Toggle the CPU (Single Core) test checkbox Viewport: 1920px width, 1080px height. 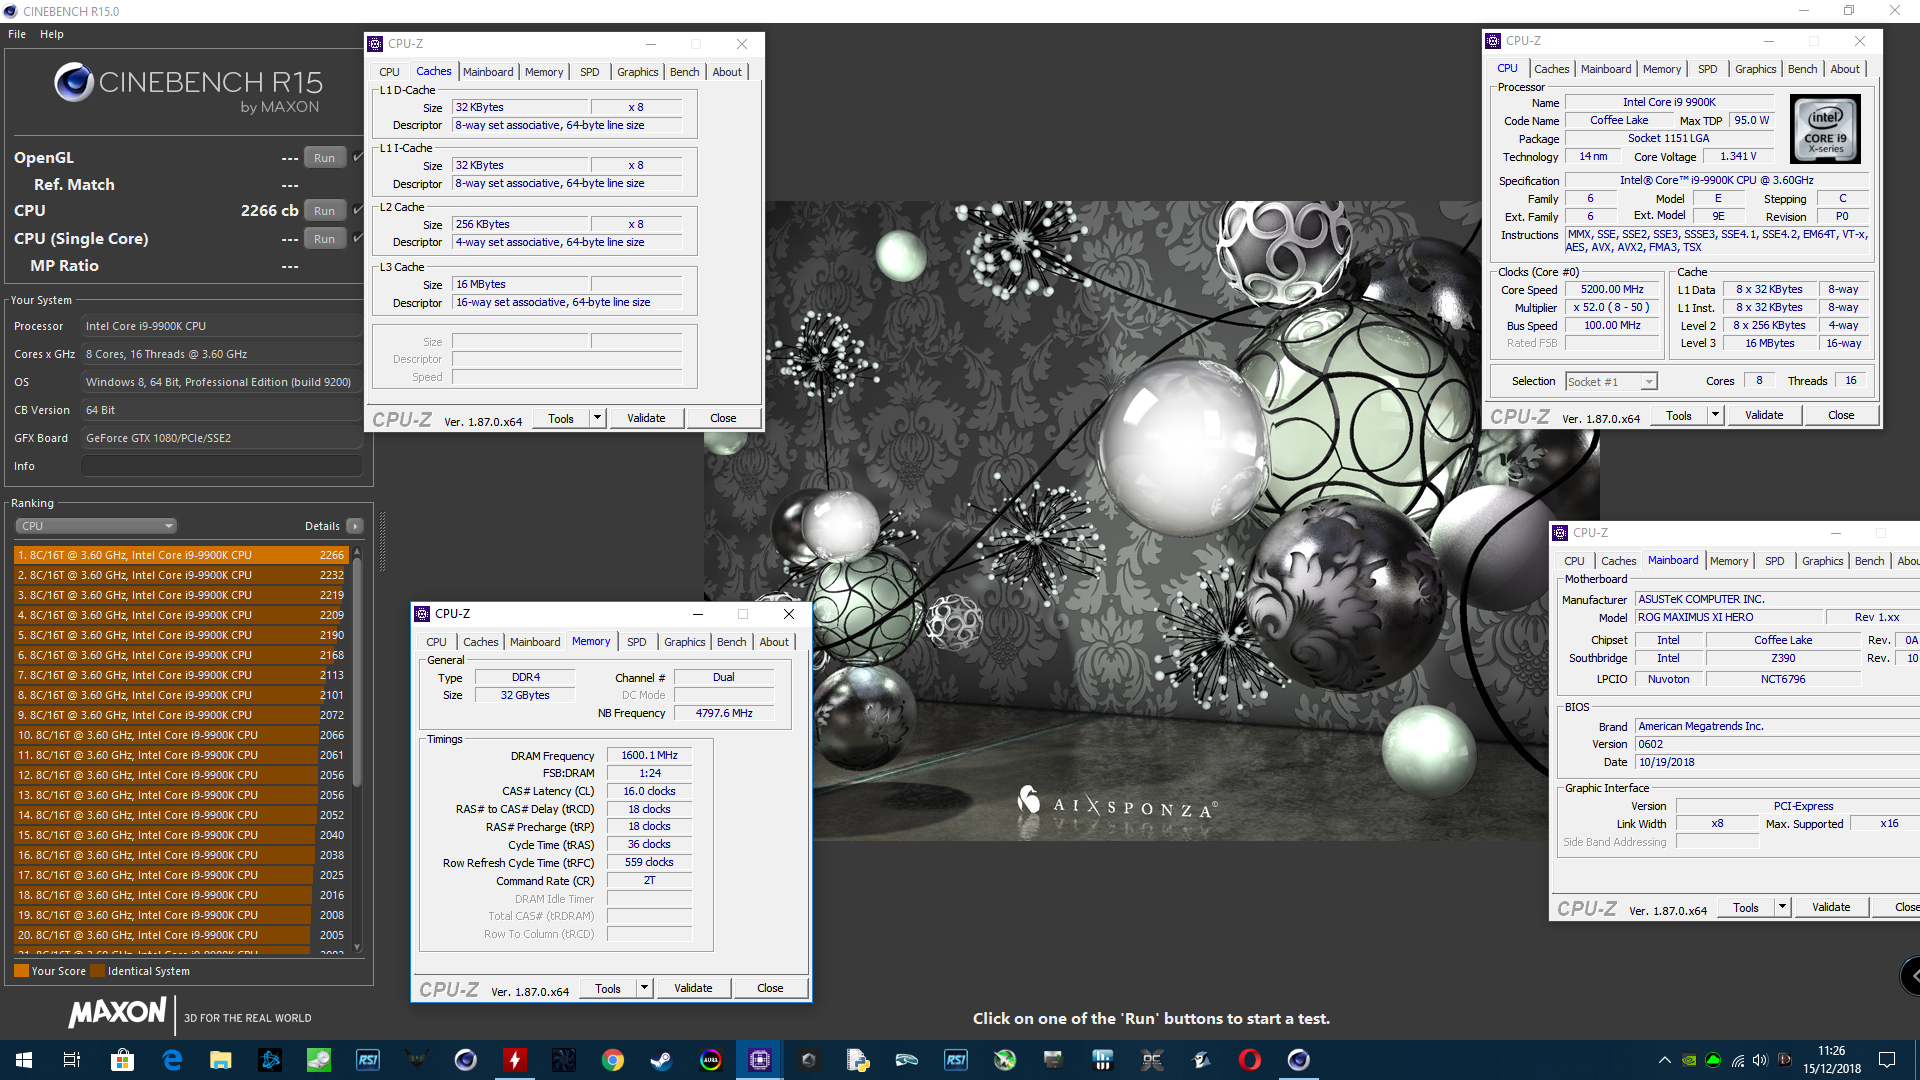(x=358, y=238)
